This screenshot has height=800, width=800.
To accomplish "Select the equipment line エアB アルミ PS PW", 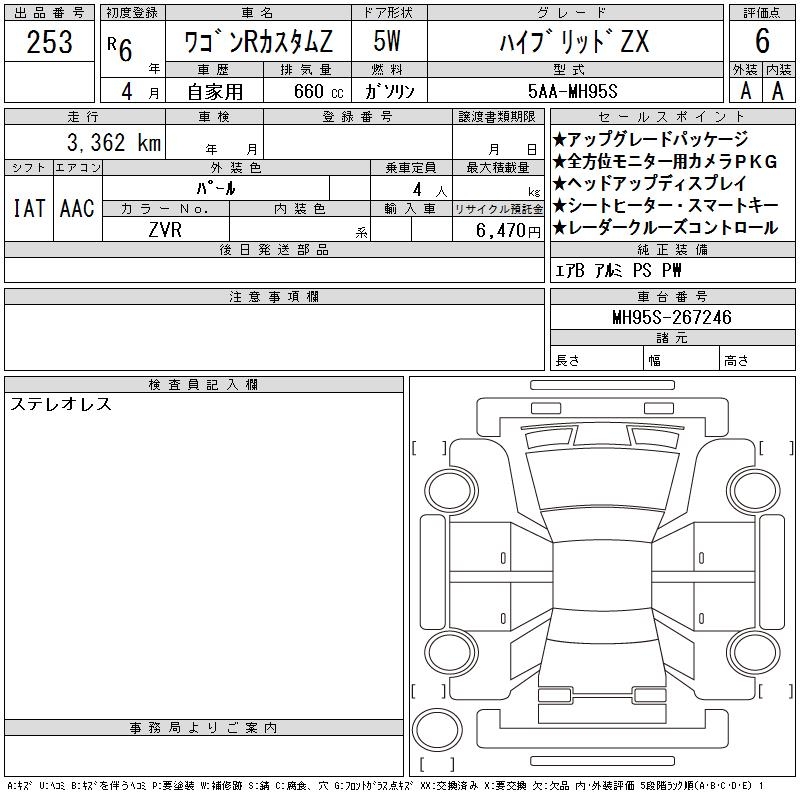I will click(x=618, y=270).
